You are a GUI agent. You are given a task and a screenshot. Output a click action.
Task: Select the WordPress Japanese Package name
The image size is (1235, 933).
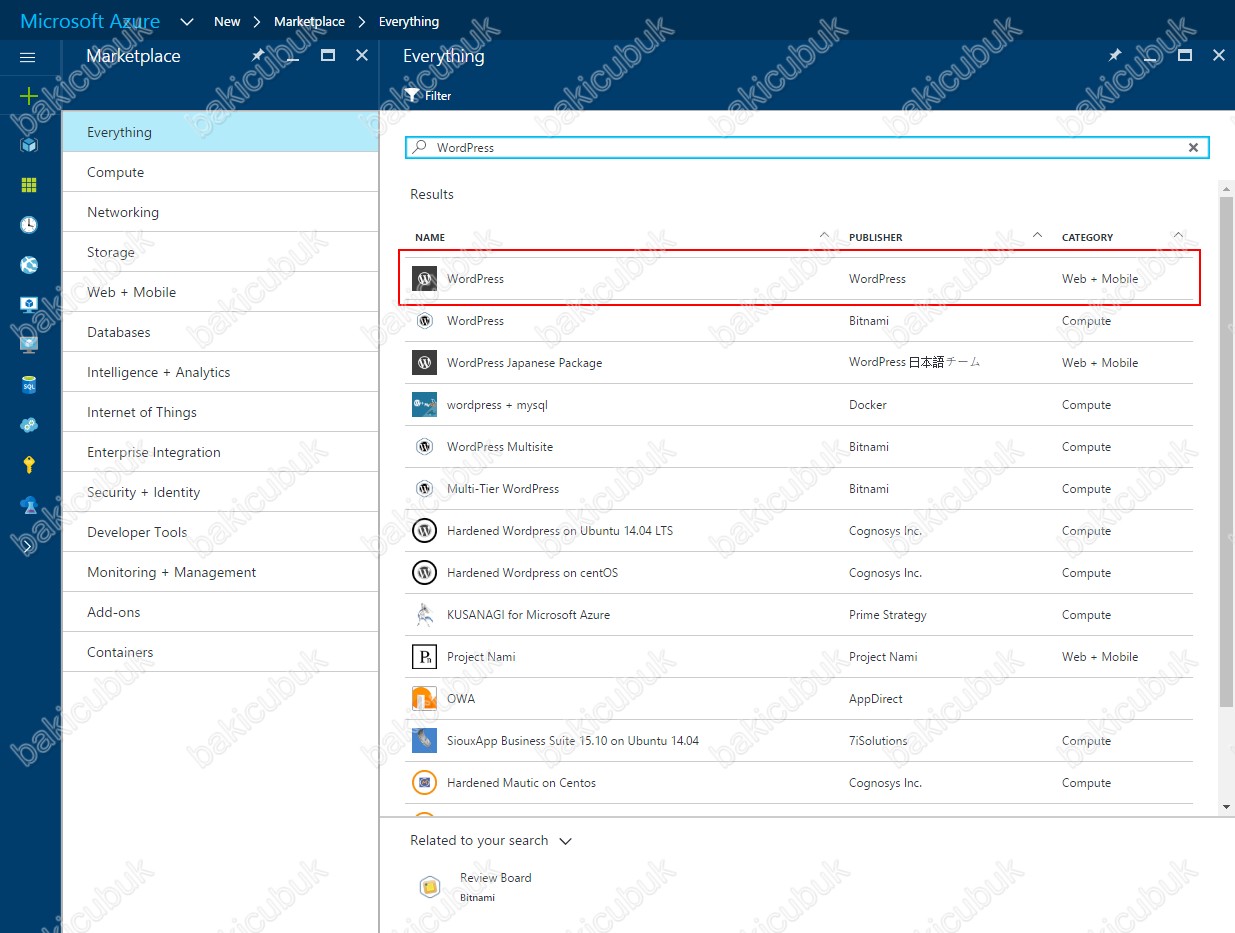525,363
